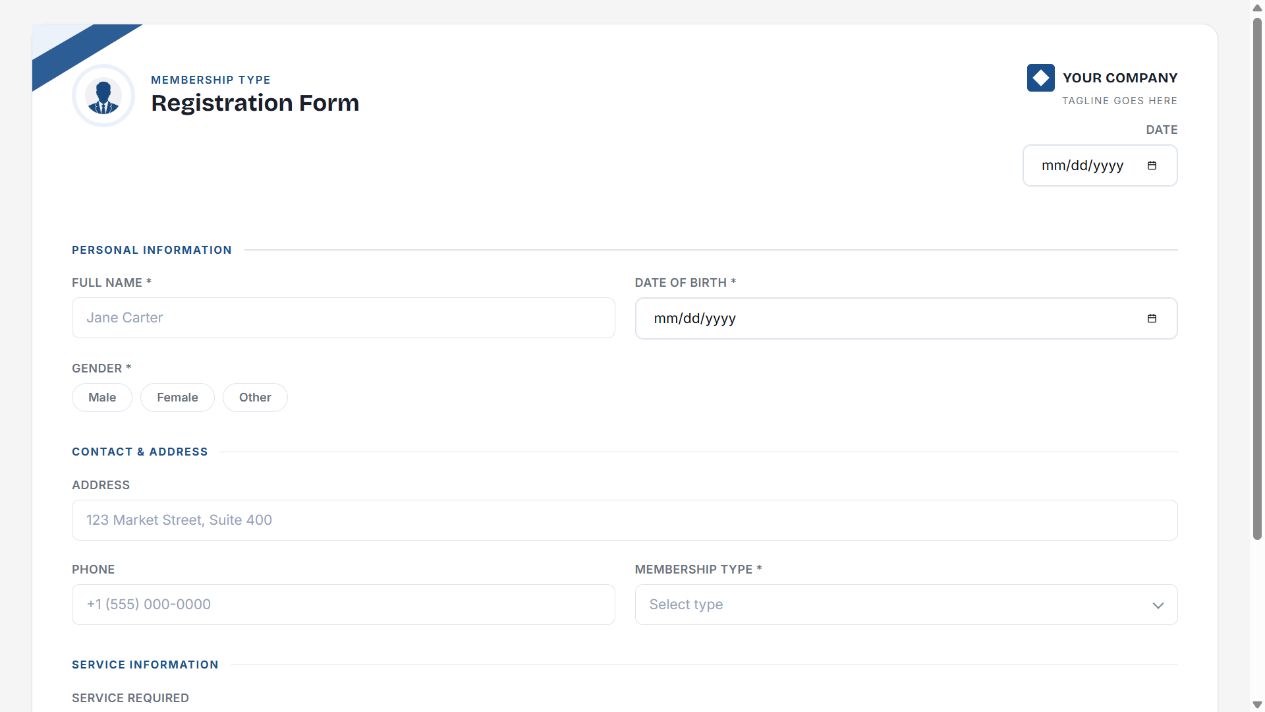Select the Female gender option
This screenshot has width=1265, height=712.
(x=177, y=397)
